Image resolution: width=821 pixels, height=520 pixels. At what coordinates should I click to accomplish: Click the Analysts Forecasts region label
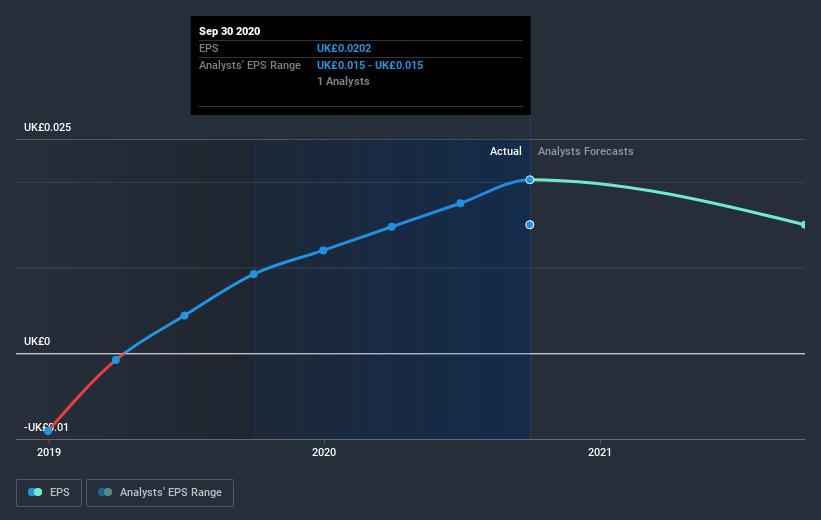click(585, 151)
